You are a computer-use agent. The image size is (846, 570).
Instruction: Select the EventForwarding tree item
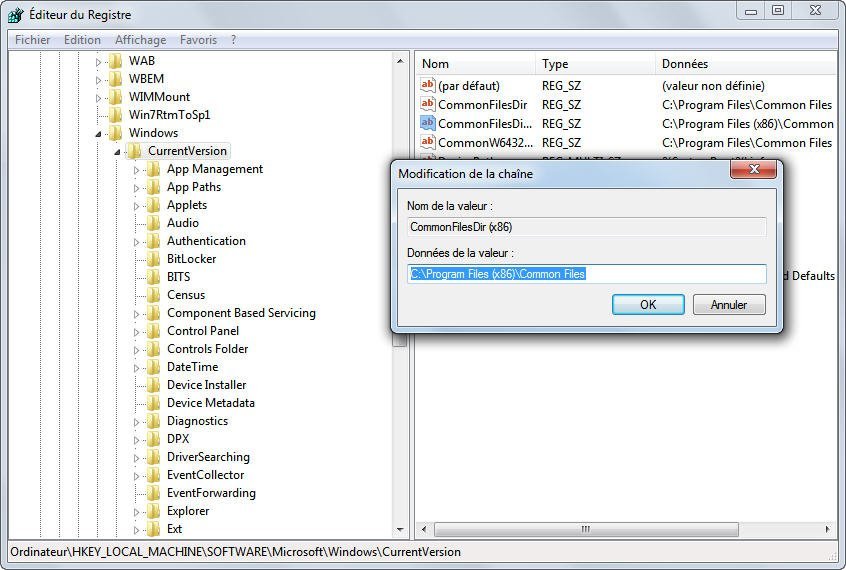[x=211, y=493]
